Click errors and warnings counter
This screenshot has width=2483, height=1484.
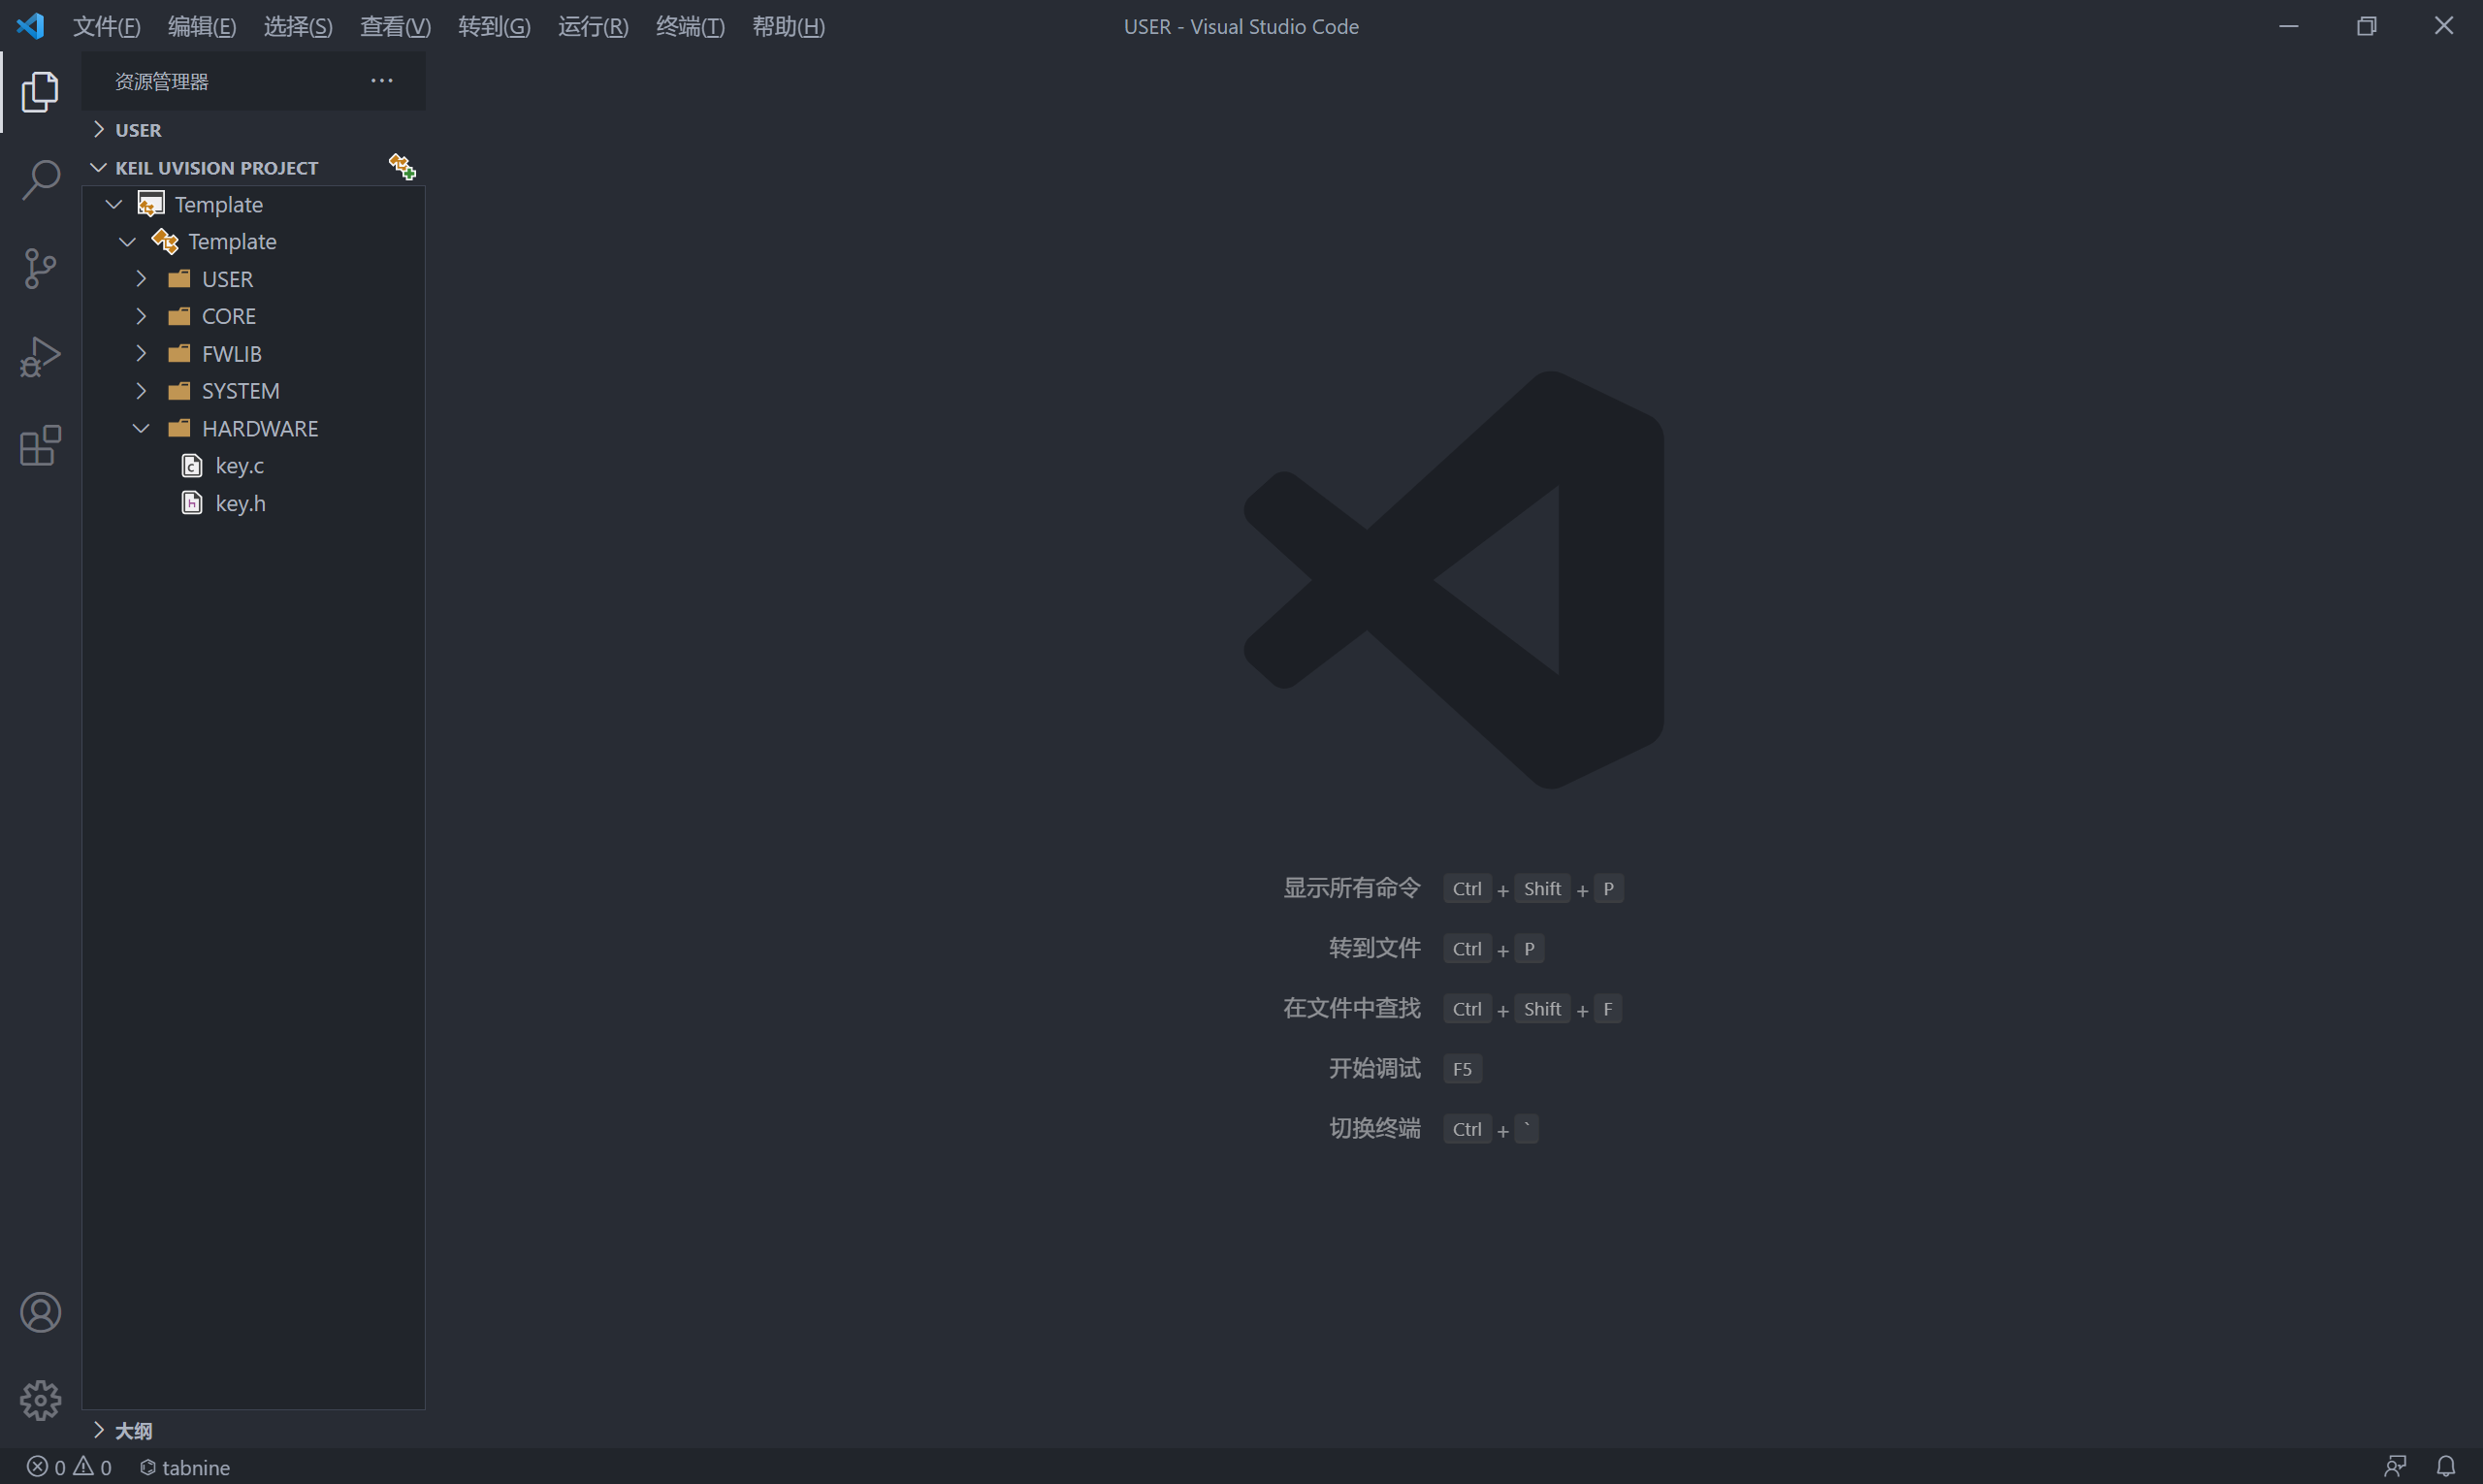[x=70, y=1467]
